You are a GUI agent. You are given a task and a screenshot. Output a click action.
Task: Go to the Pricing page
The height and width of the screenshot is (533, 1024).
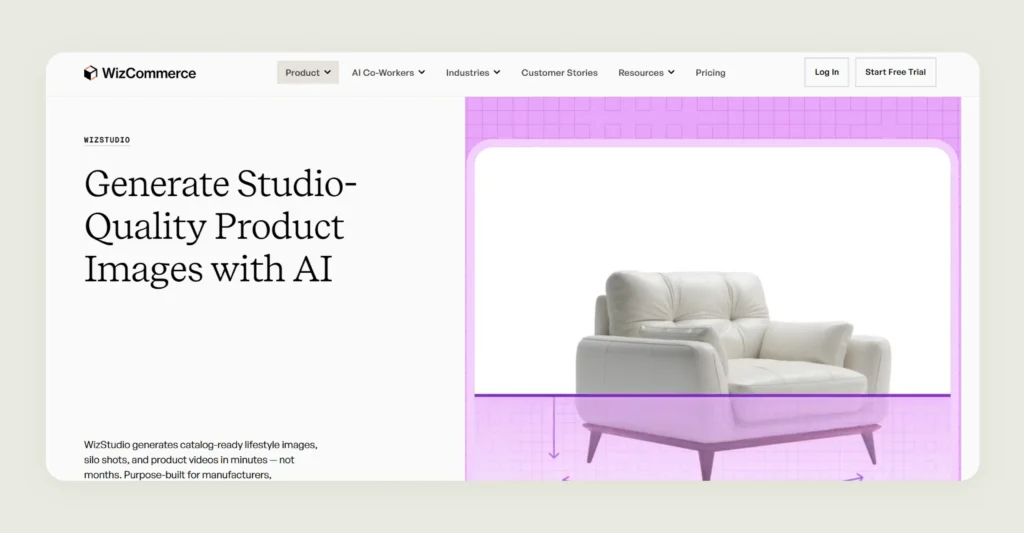click(x=710, y=73)
